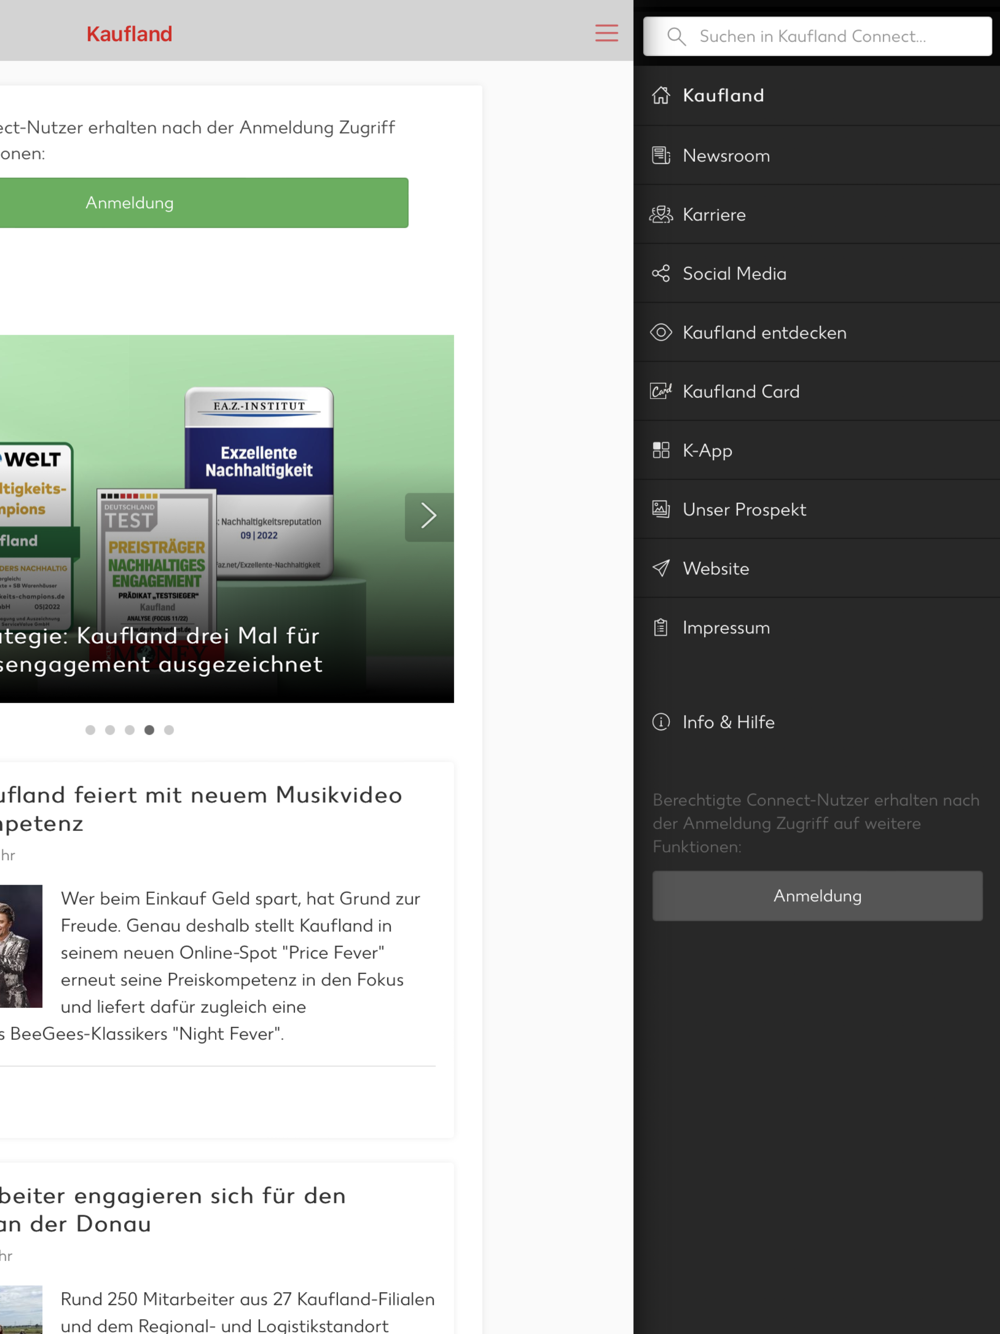Open Info & Hilfe menu entry
This screenshot has height=1334, width=1000.
tap(817, 722)
